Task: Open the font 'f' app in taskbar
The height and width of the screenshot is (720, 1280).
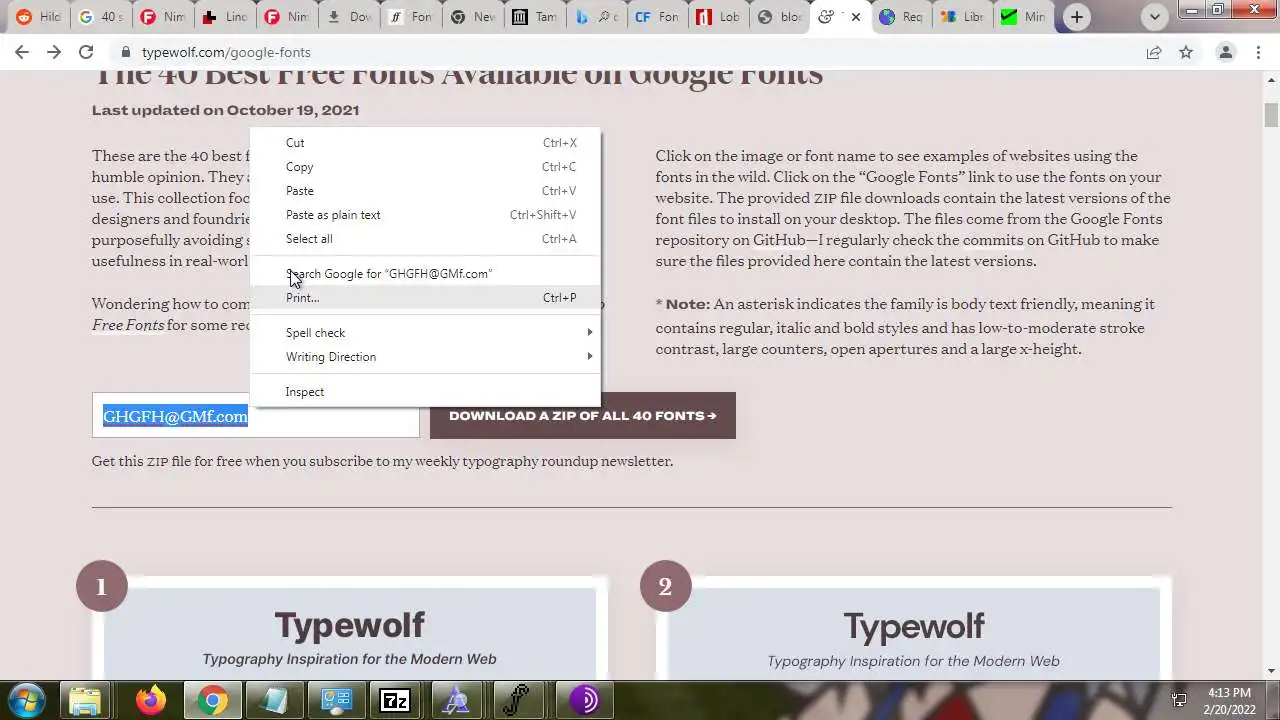Action: click(x=517, y=701)
